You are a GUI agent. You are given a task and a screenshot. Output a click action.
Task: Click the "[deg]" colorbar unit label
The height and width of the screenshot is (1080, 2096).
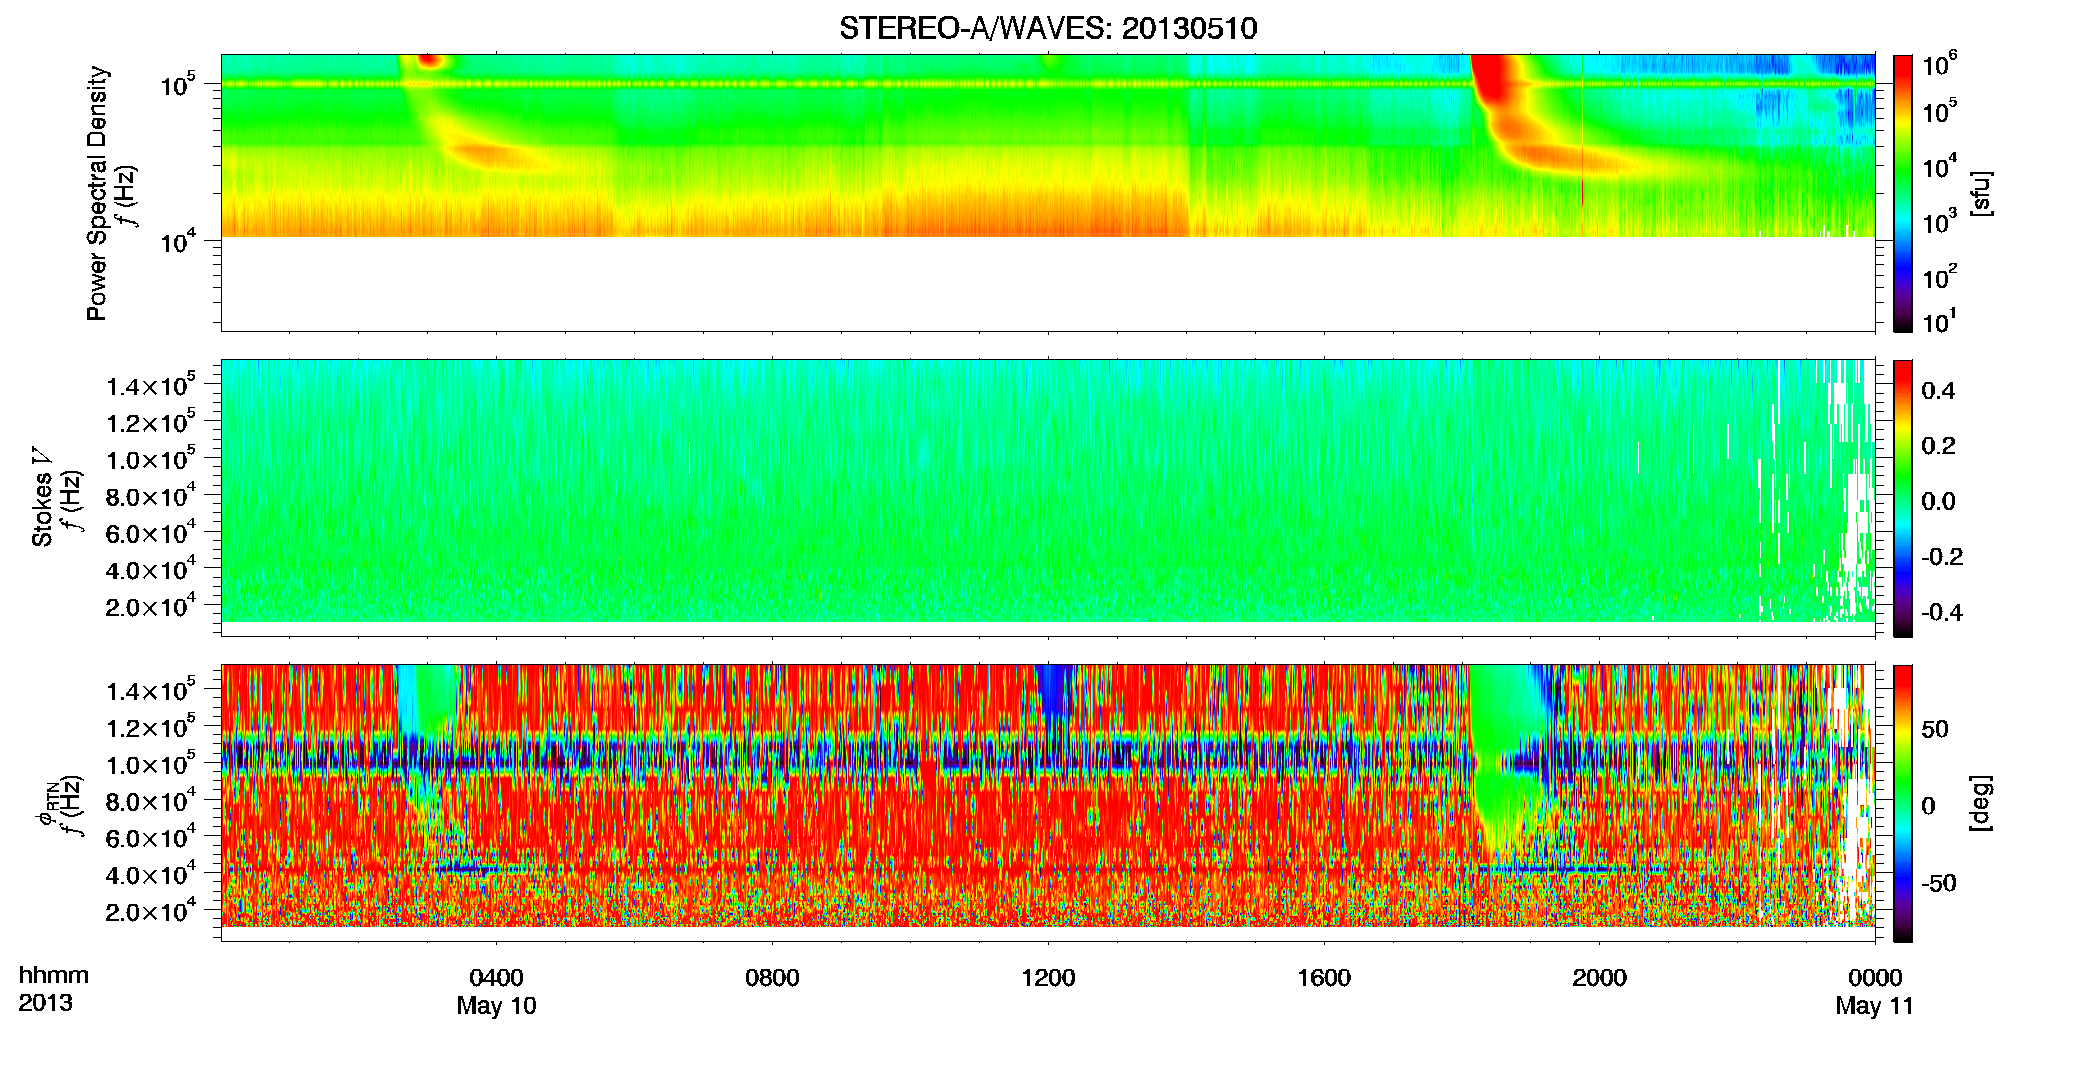(x=1981, y=803)
